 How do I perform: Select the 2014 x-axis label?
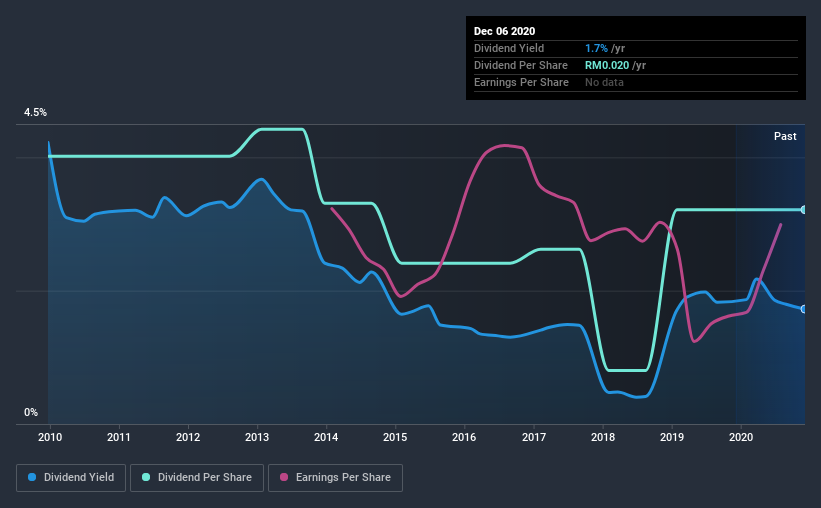click(326, 437)
